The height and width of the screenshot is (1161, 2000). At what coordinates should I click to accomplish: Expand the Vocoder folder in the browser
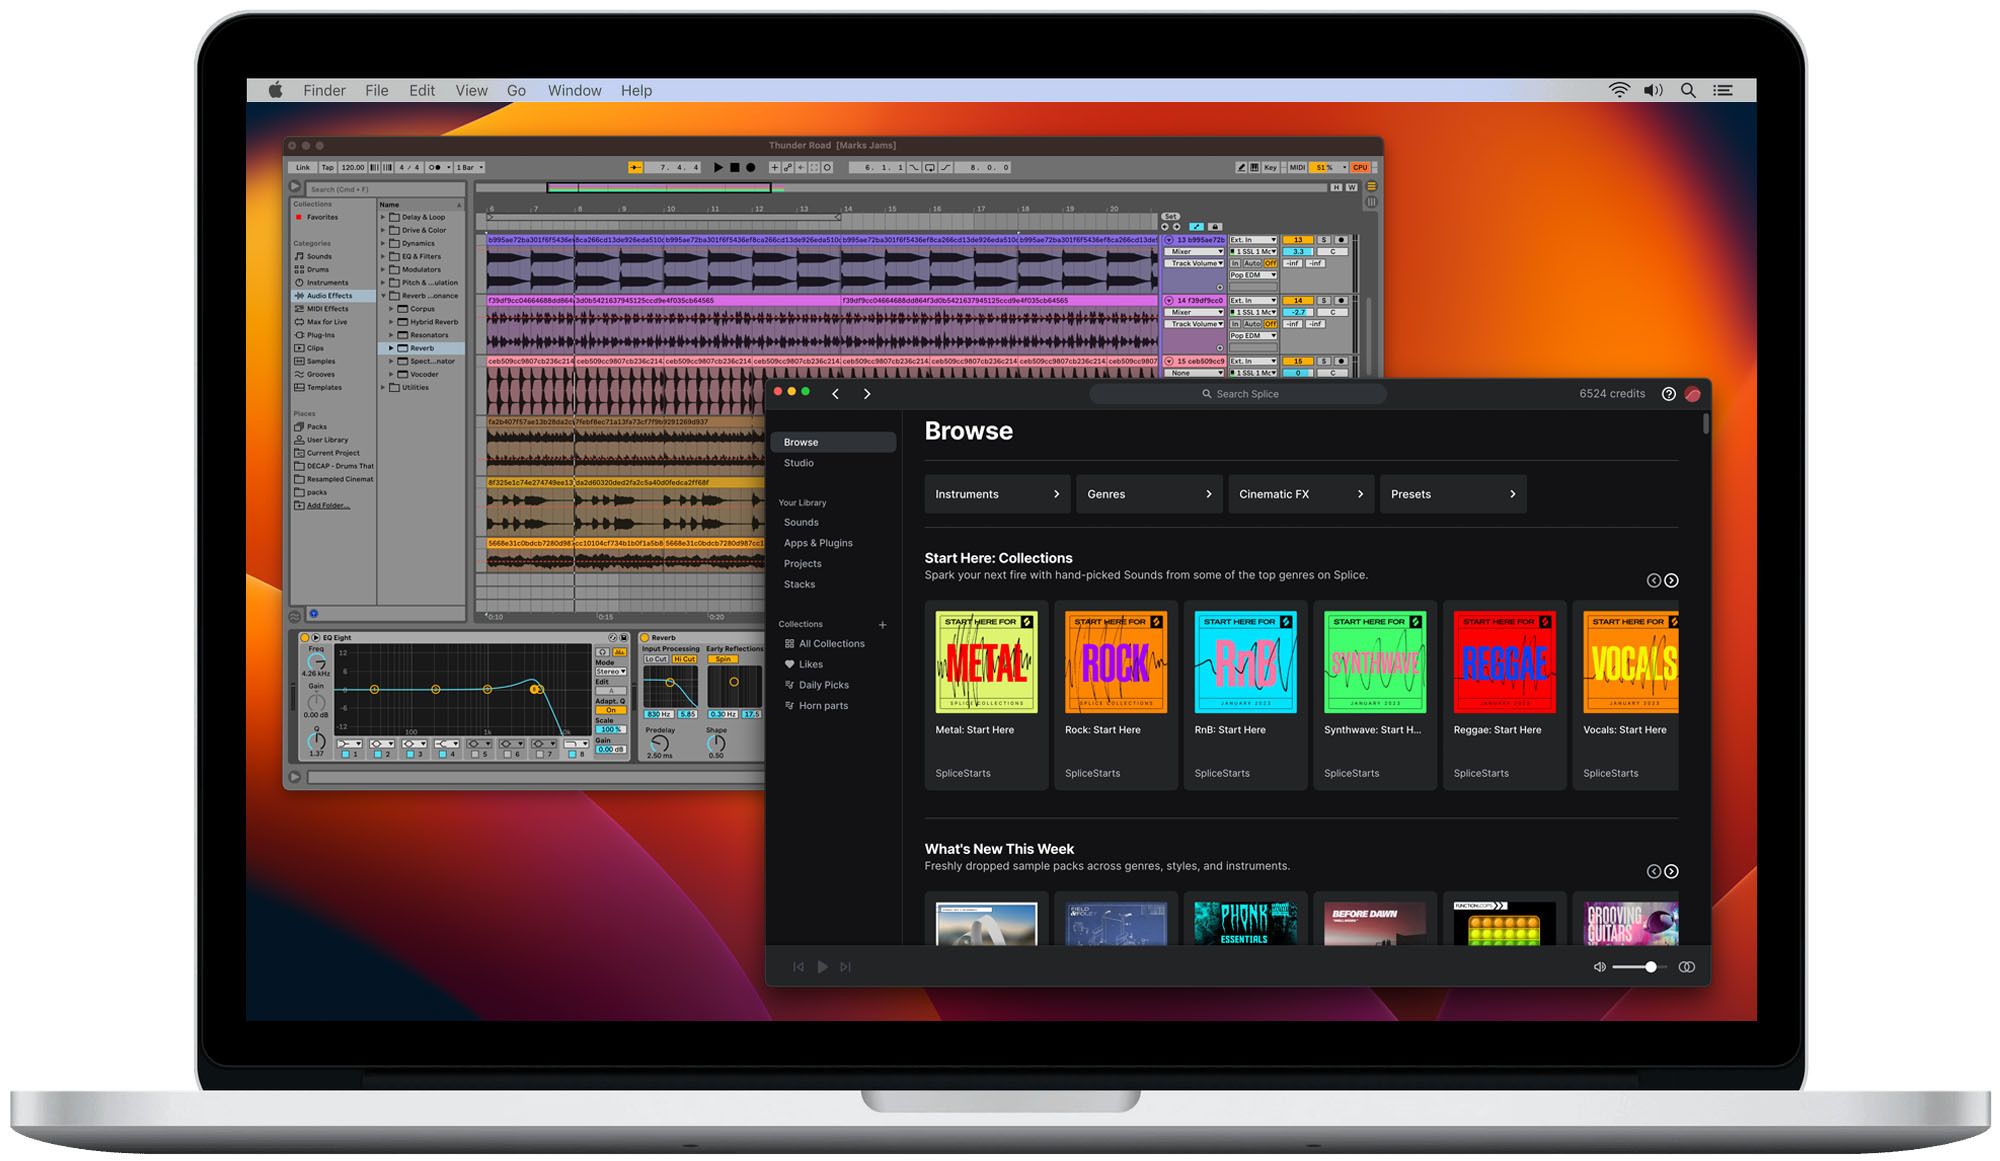(x=393, y=374)
